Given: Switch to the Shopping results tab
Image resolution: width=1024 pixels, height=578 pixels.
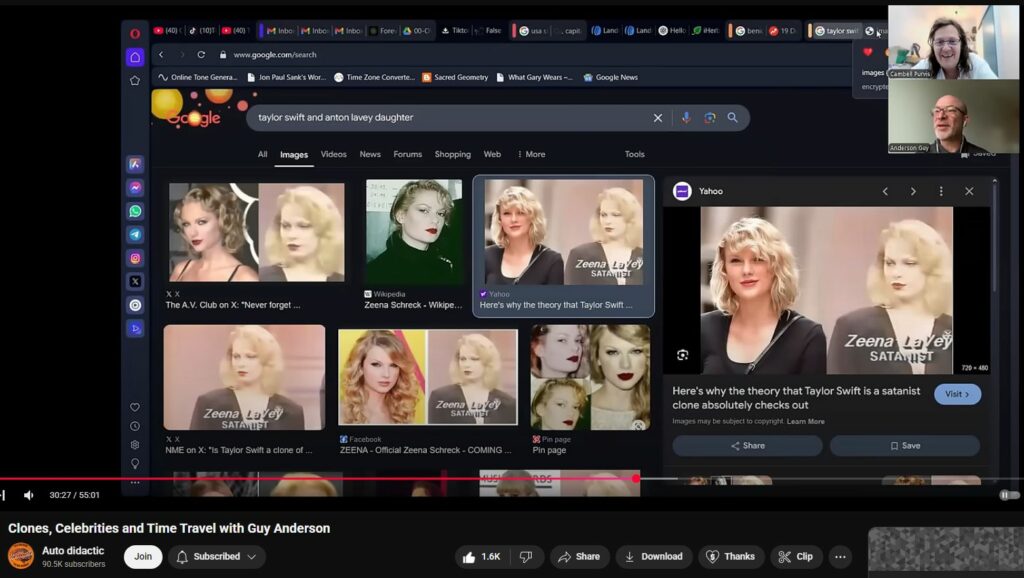Looking at the screenshot, I should pos(453,154).
